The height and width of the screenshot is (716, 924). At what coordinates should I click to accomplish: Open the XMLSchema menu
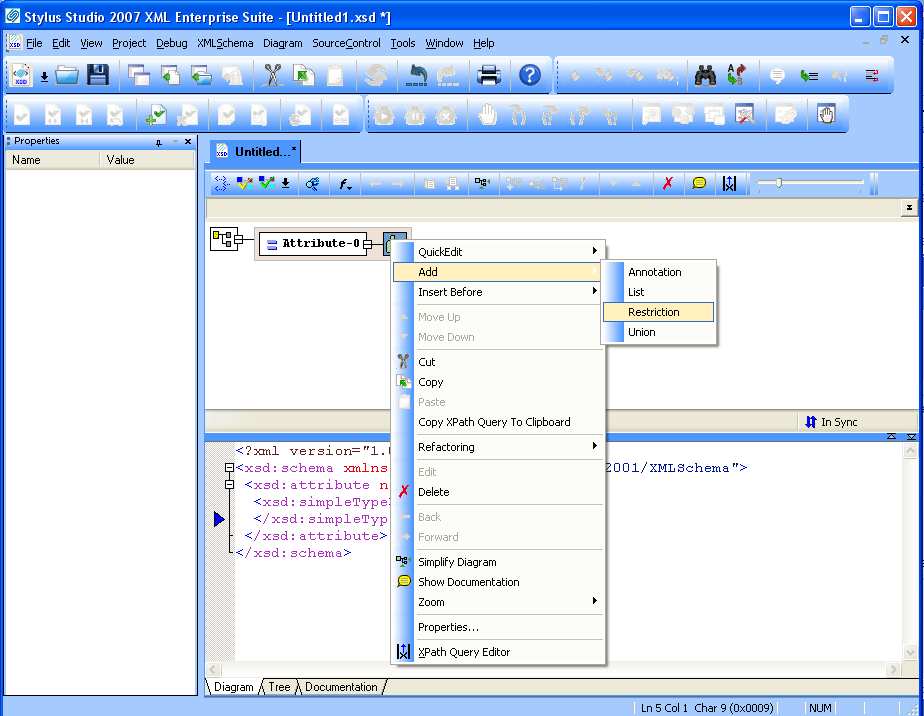tap(225, 43)
